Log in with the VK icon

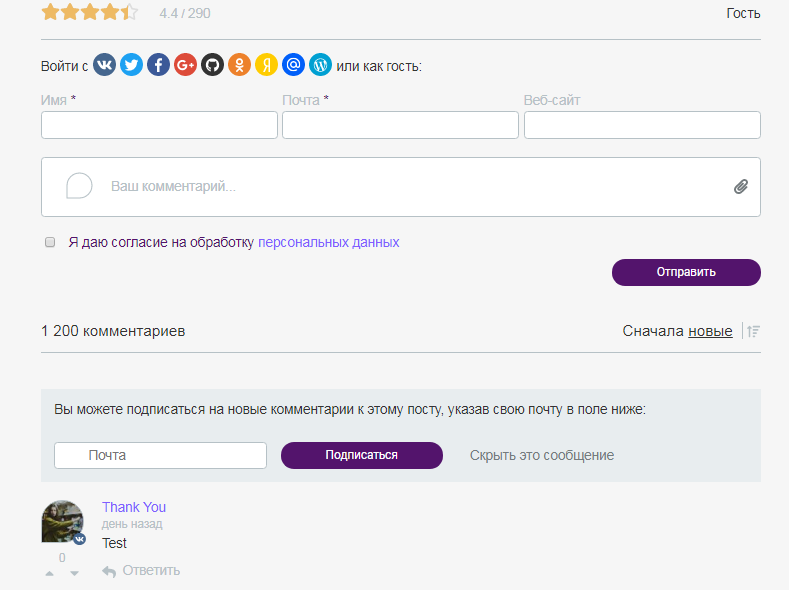pyautogui.click(x=105, y=65)
